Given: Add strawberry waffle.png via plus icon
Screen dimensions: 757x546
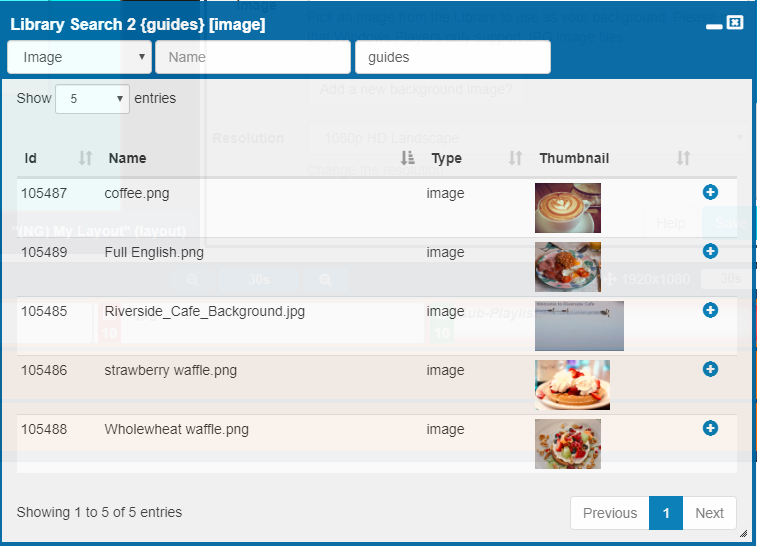Looking at the screenshot, I should click(710, 369).
